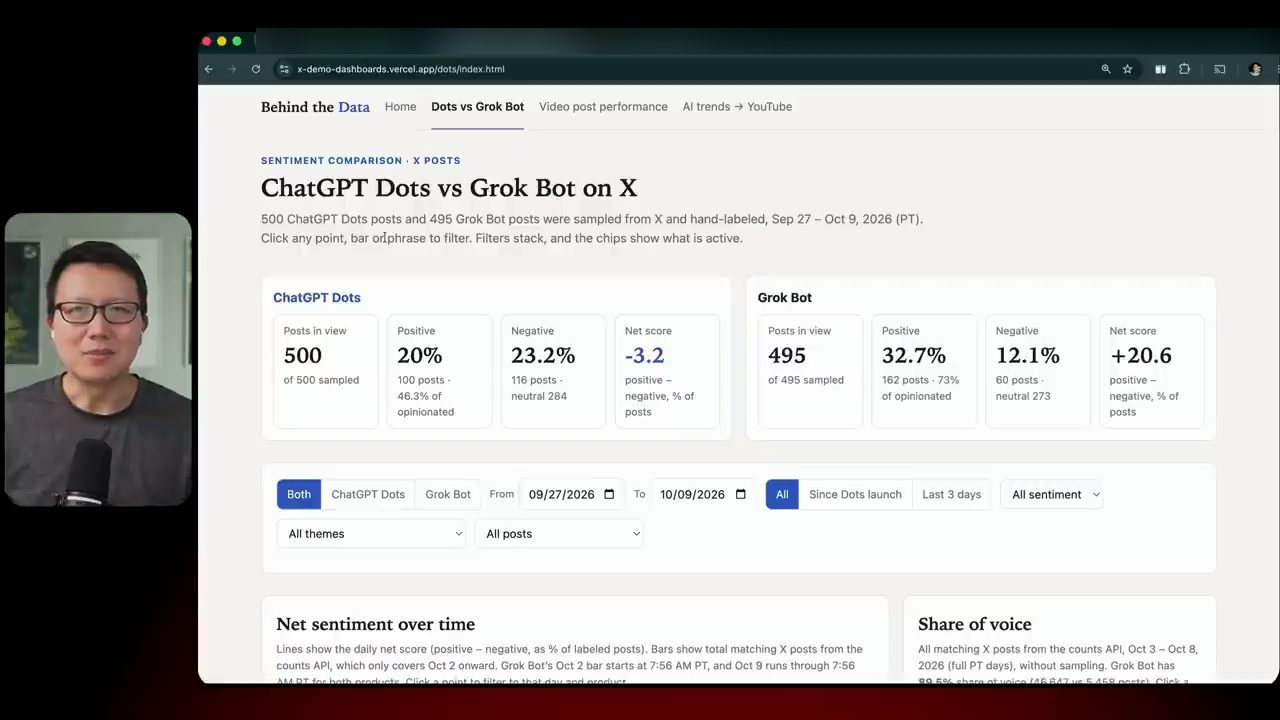Open the AI trends → YouTube tab
1280x720 pixels.
pos(737,107)
